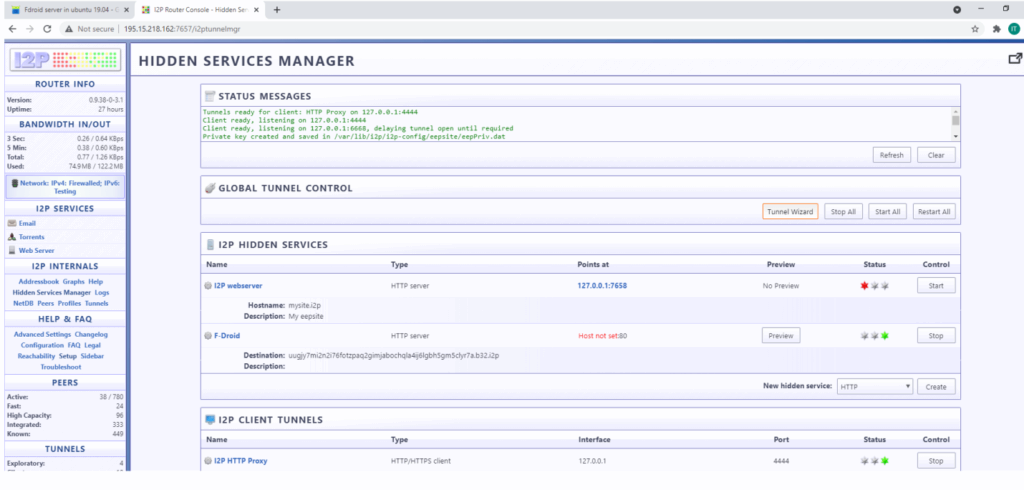This screenshot has height=490, width=1024.
Task: Click the green status star for I2P HTTP Proxy
Action: [x=885, y=461]
